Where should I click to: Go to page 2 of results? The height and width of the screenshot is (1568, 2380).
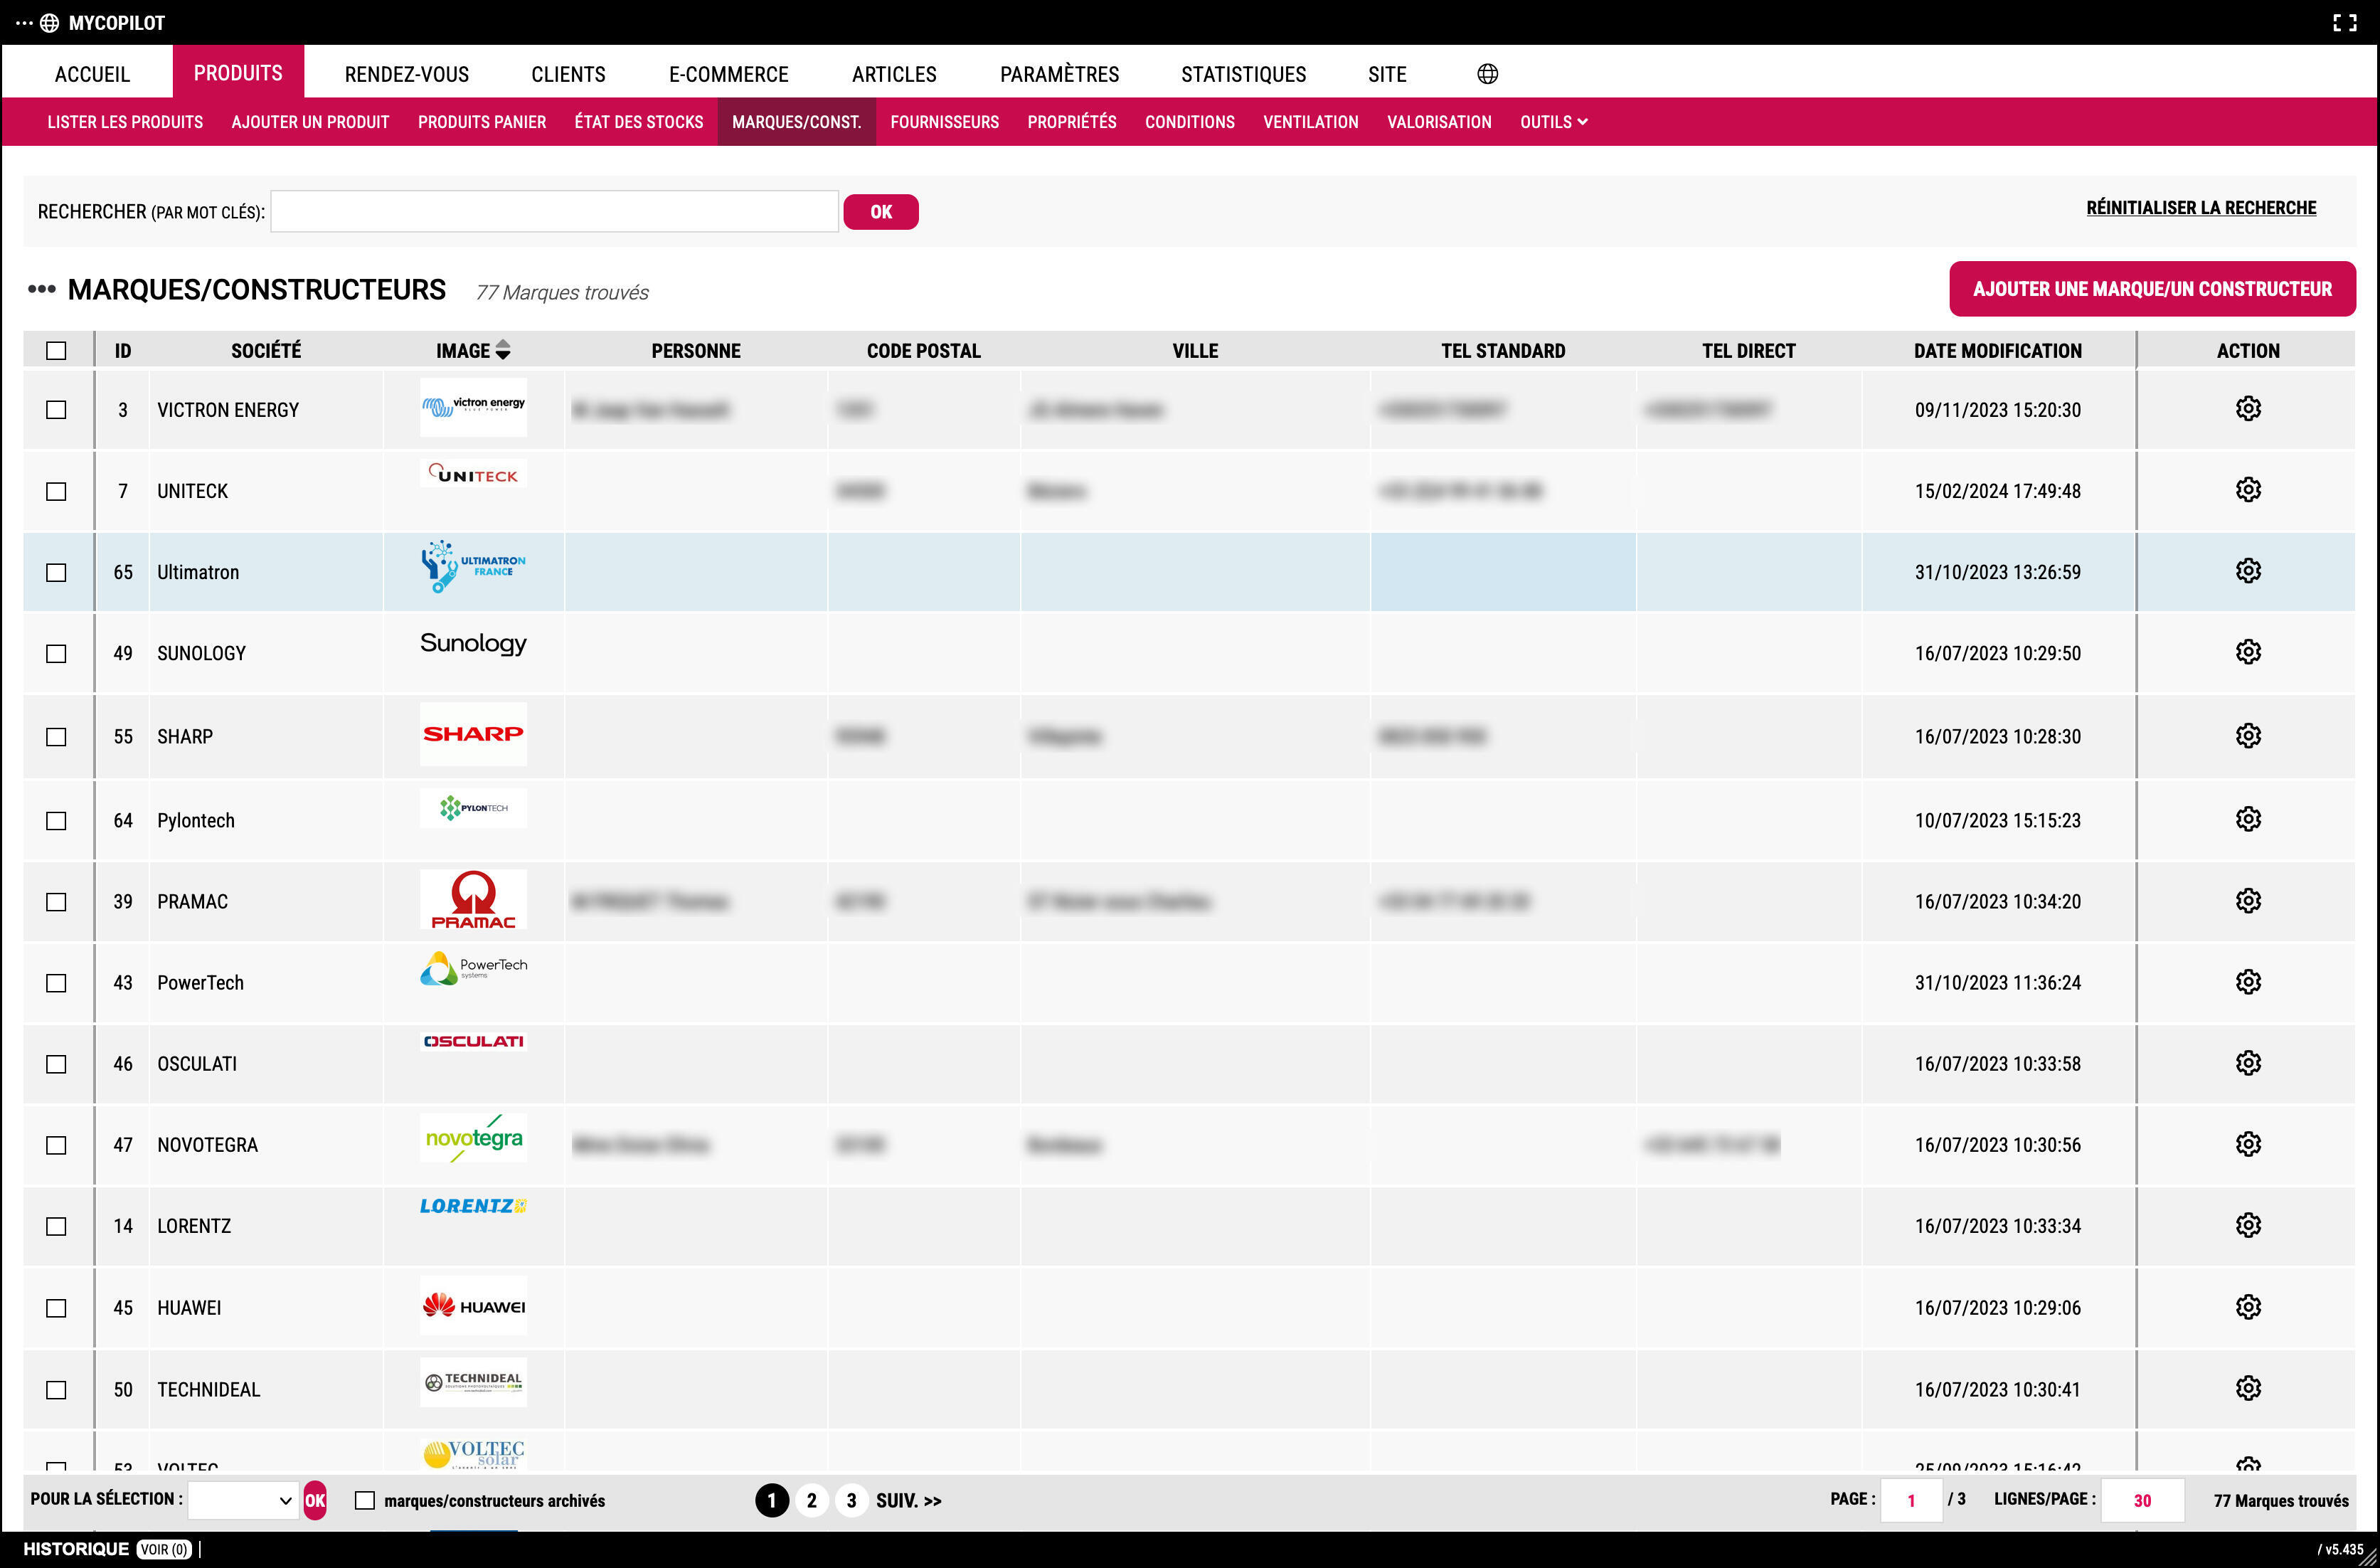coord(812,1500)
